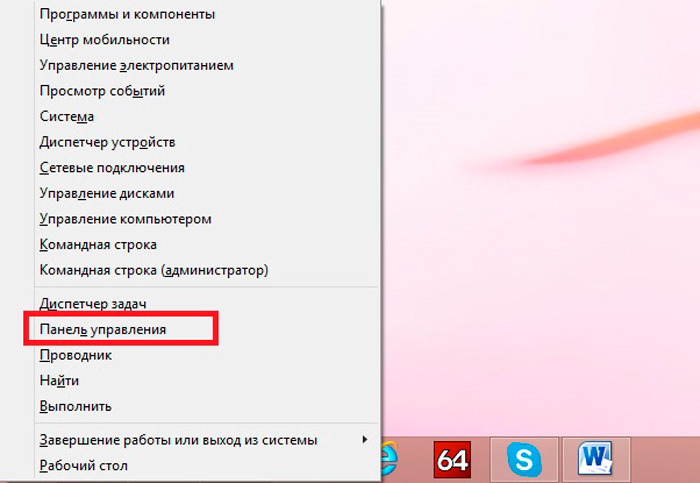Open the Выполнить dialog entry
The height and width of the screenshot is (483, 700).
pyautogui.click(x=75, y=407)
